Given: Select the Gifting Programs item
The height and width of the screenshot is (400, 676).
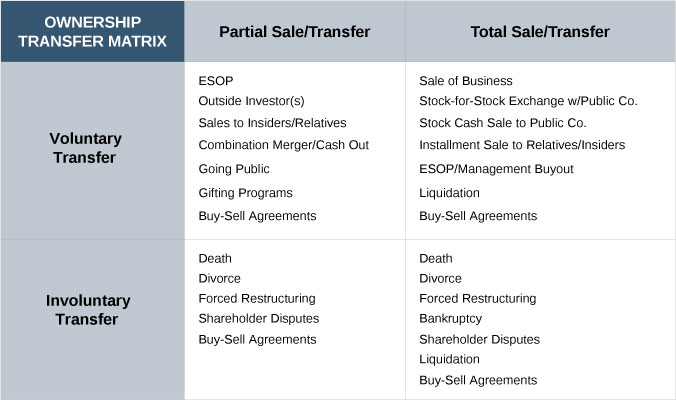Looking at the screenshot, I should 245,193.
